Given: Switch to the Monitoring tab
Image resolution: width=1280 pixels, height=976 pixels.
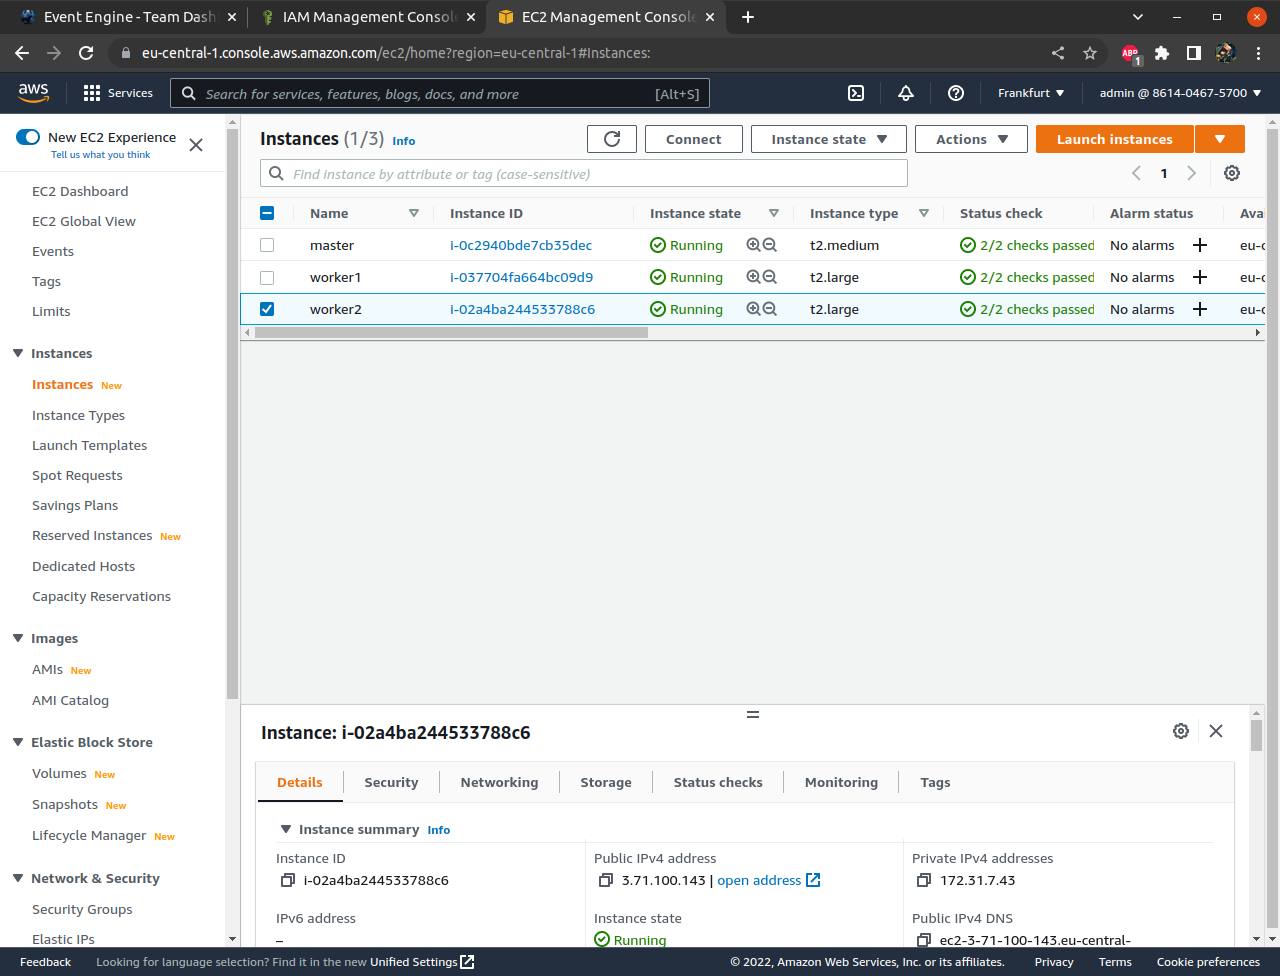Looking at the screenshot, I should (841, 782).
